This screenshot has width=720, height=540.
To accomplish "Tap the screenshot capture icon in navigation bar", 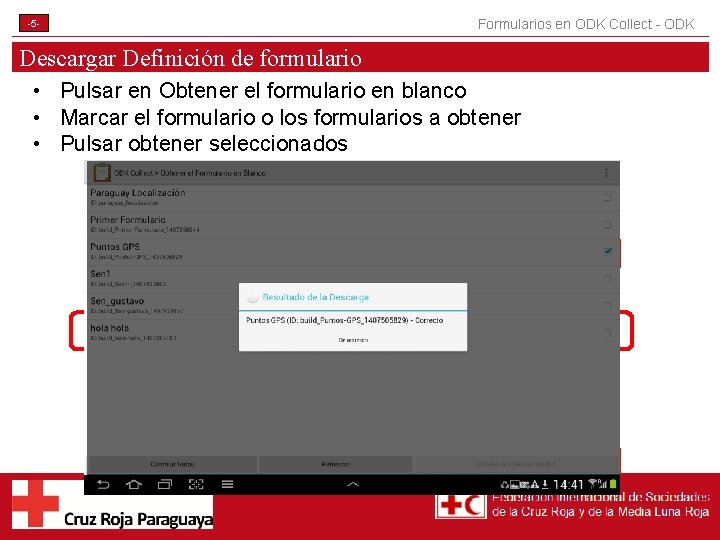I will tap(196, 484).
